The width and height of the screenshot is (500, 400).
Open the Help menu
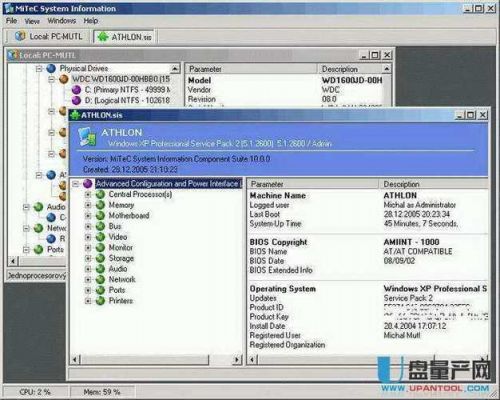pos(91,21)
